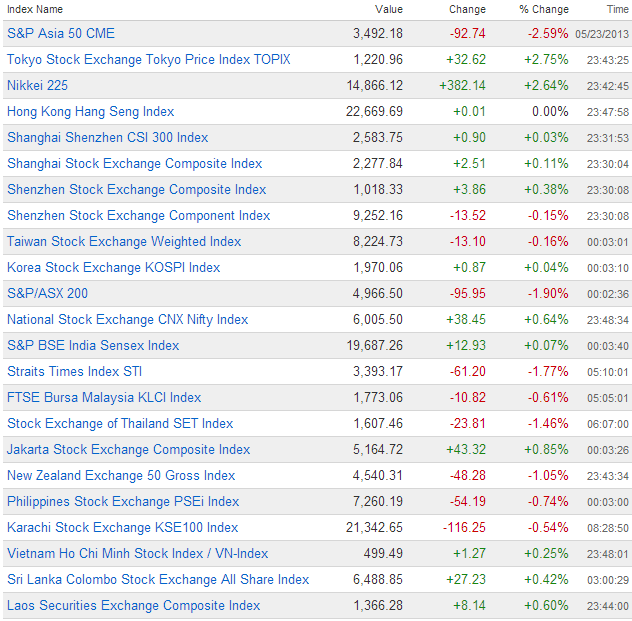The image size is (632, 621).
Task: Open Laos Securities Exchange Composite Index link
Action: click(133, 605)
